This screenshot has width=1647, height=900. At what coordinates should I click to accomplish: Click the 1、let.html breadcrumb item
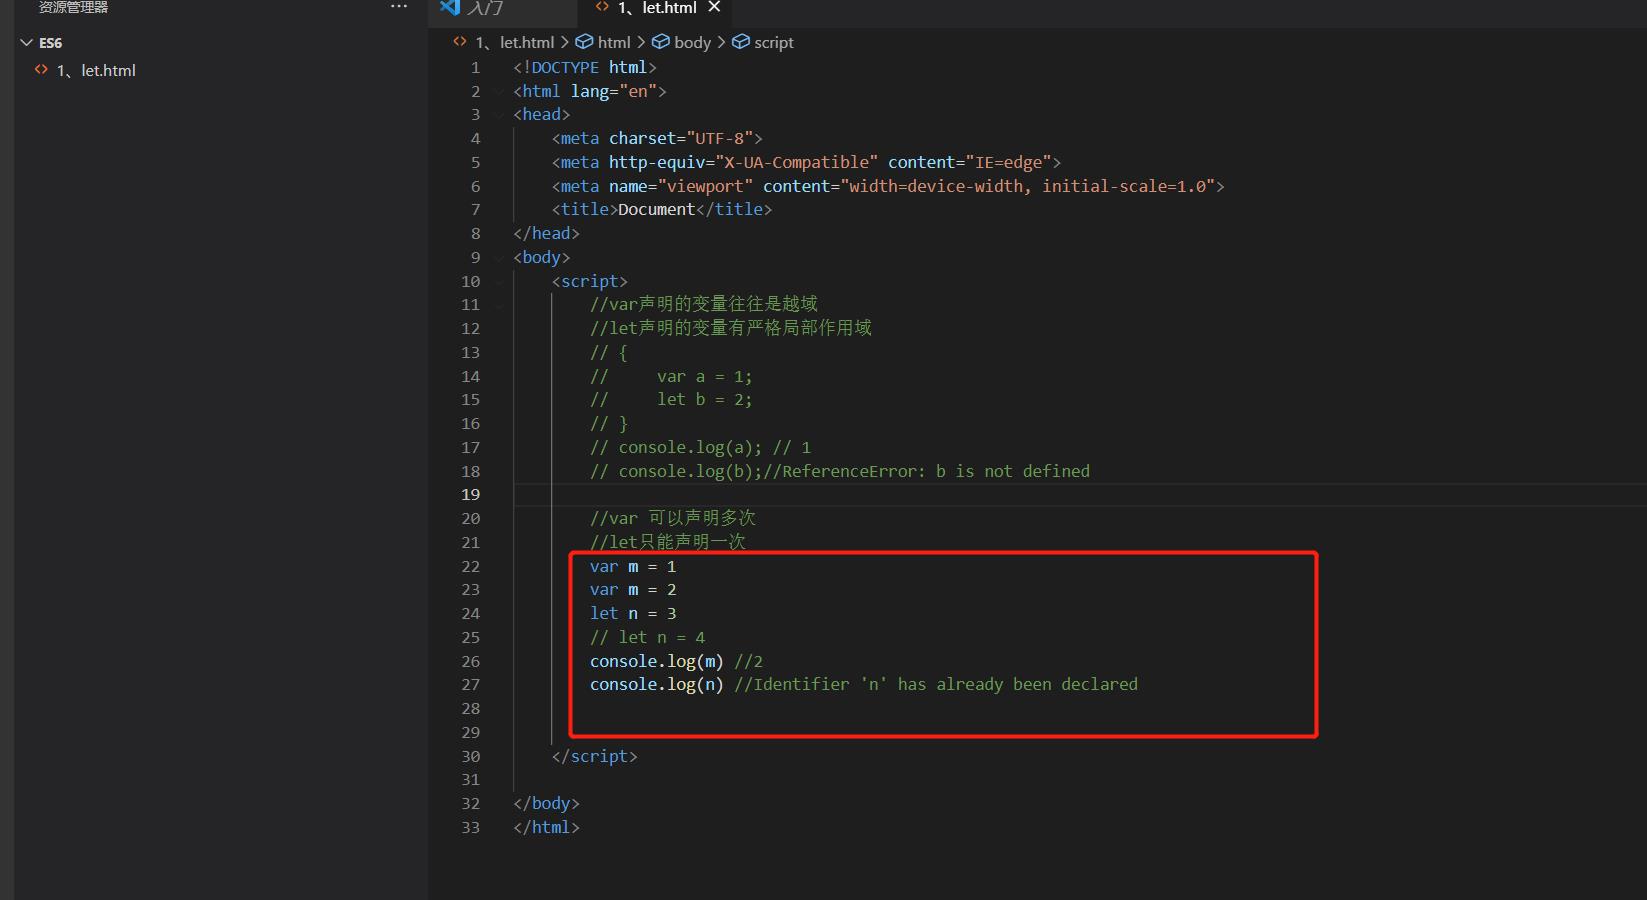(x=514, y=42)
